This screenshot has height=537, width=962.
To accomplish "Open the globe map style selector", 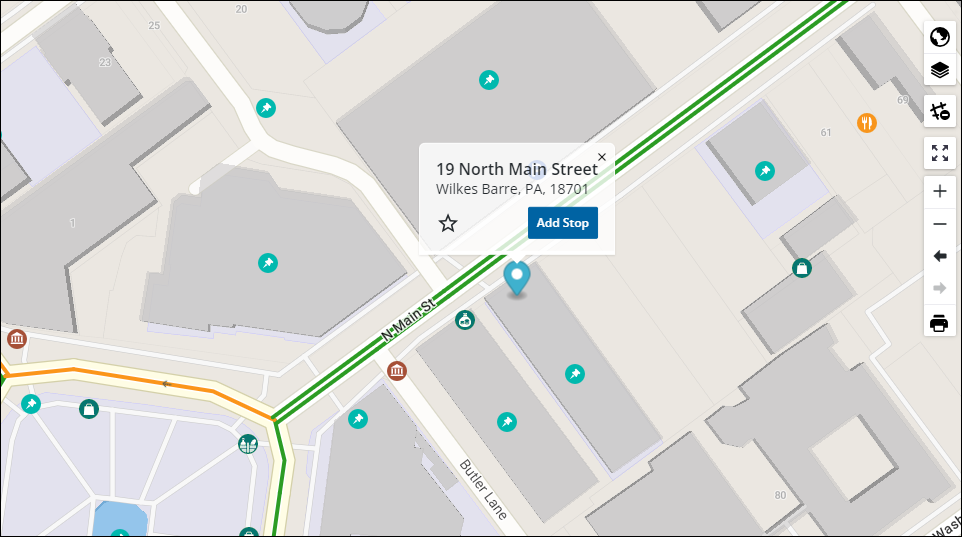I will [x=939, y=38].
